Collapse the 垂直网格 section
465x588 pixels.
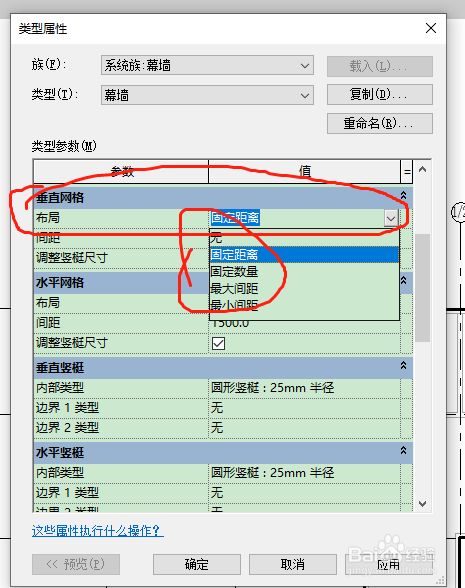point(404,195)
